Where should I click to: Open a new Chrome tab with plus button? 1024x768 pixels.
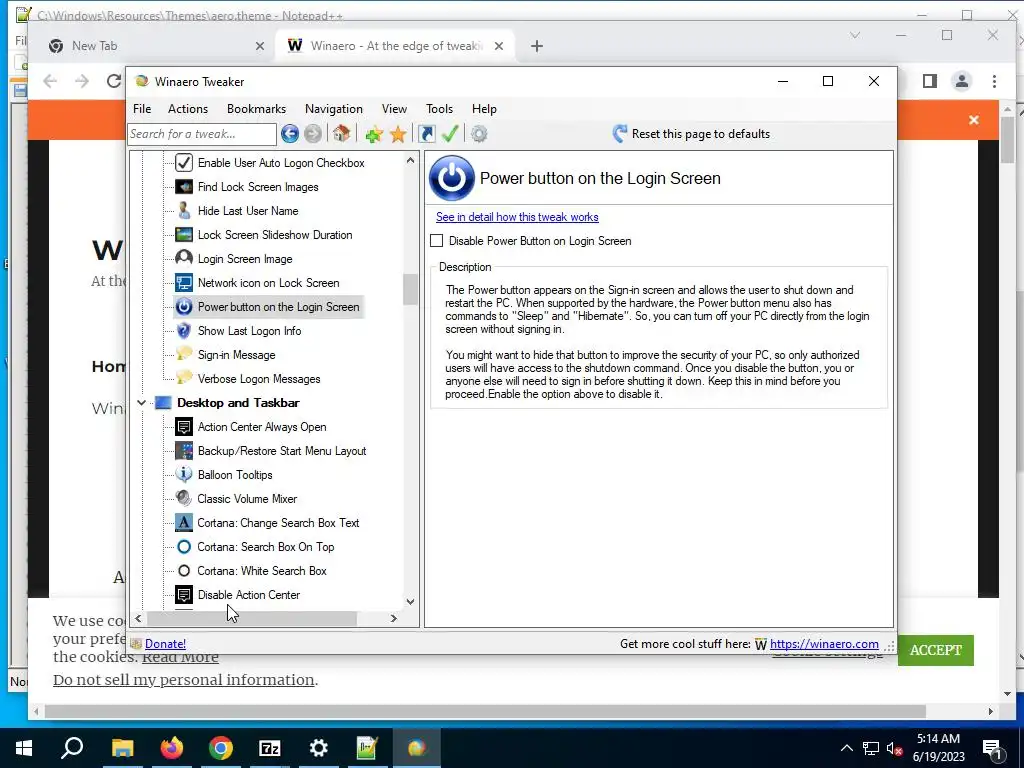(537, 46)
